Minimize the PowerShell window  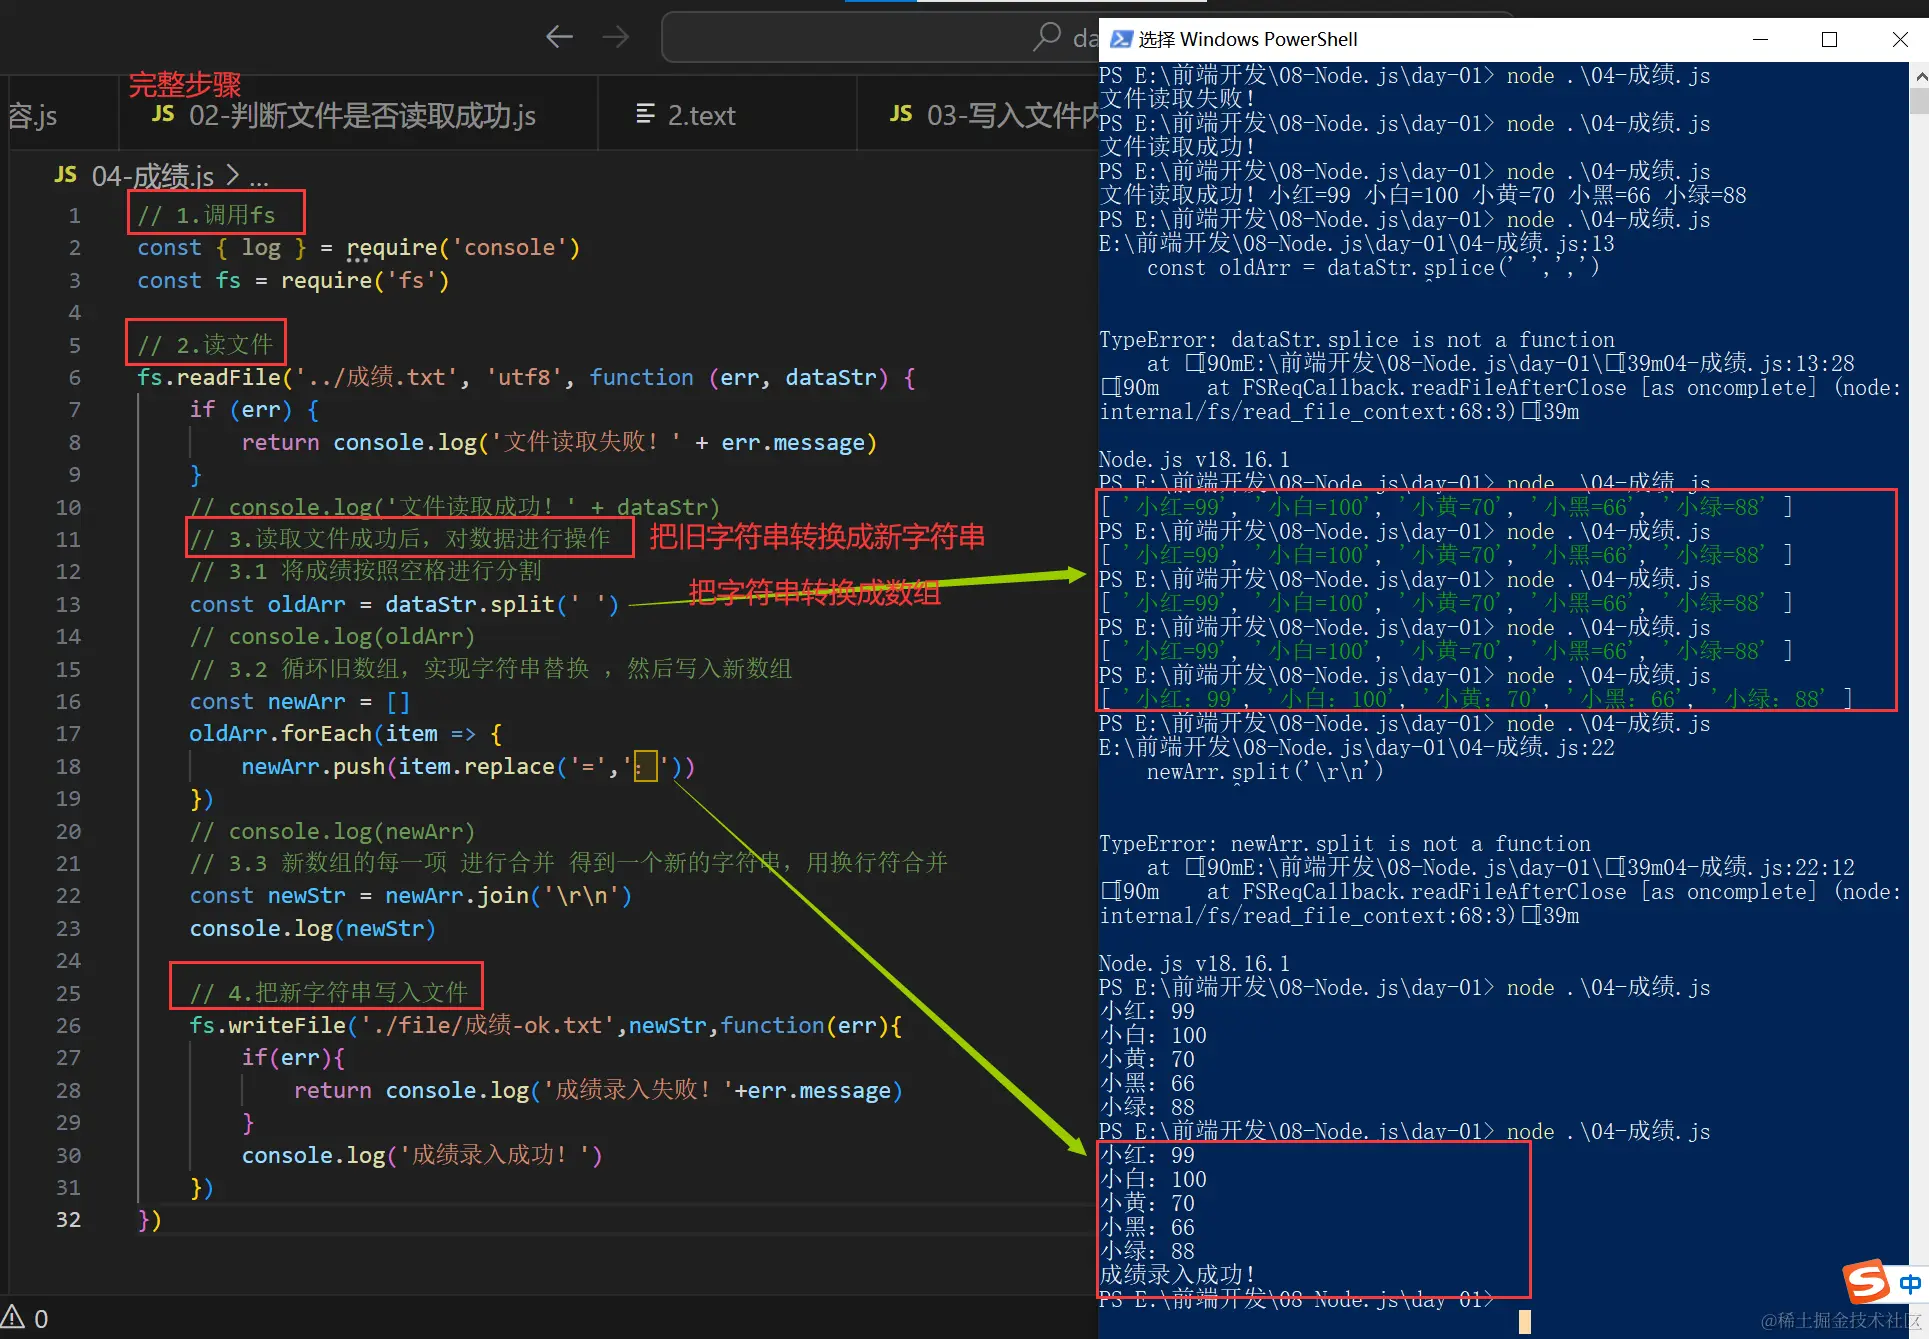1760,39
